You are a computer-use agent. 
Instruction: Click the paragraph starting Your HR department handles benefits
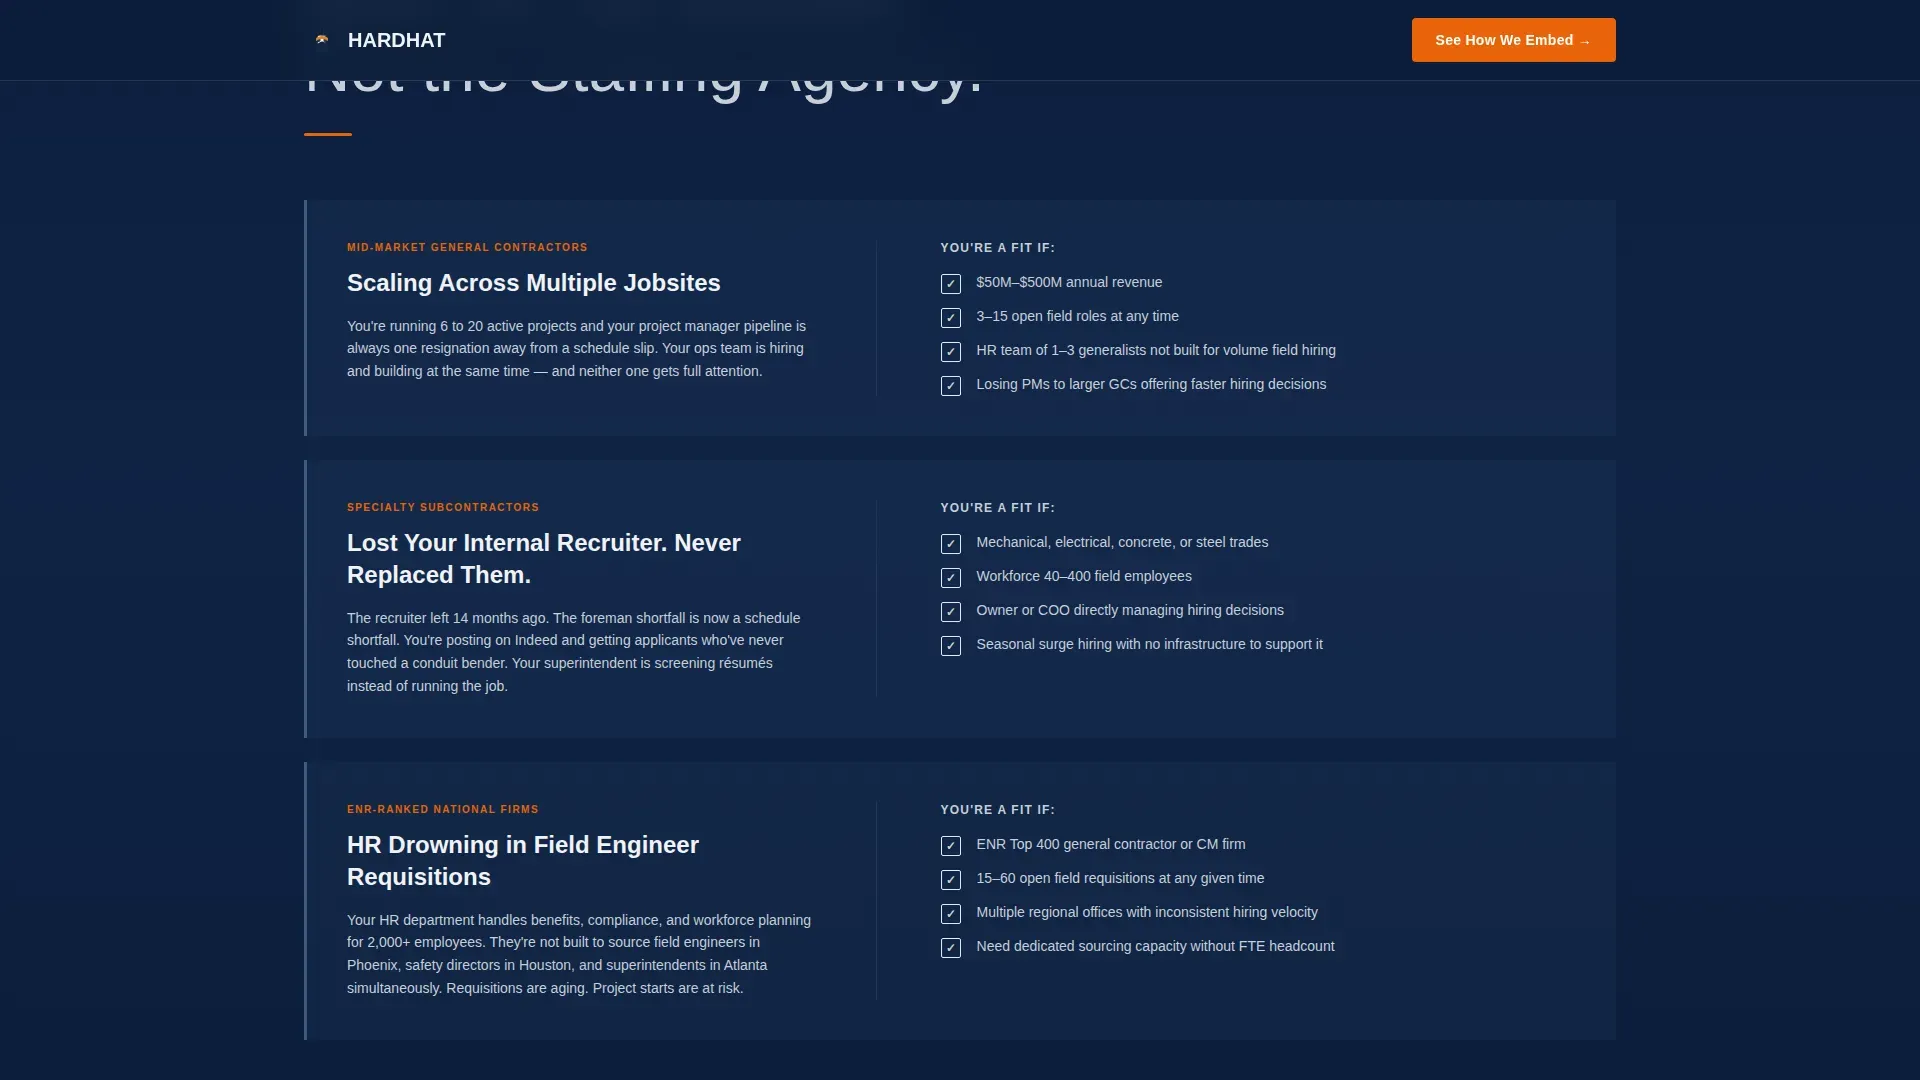coord(579,954)
